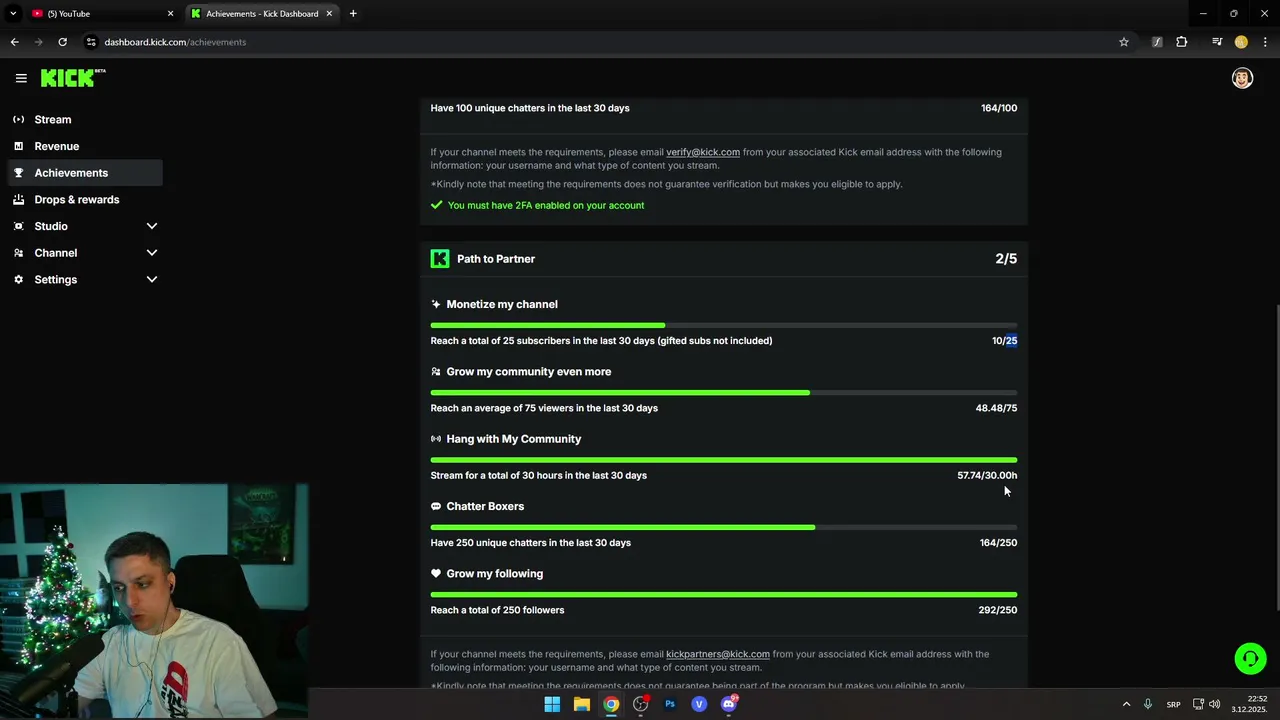Click the 2/5 partner progress count

click(x=1006, y=259)
